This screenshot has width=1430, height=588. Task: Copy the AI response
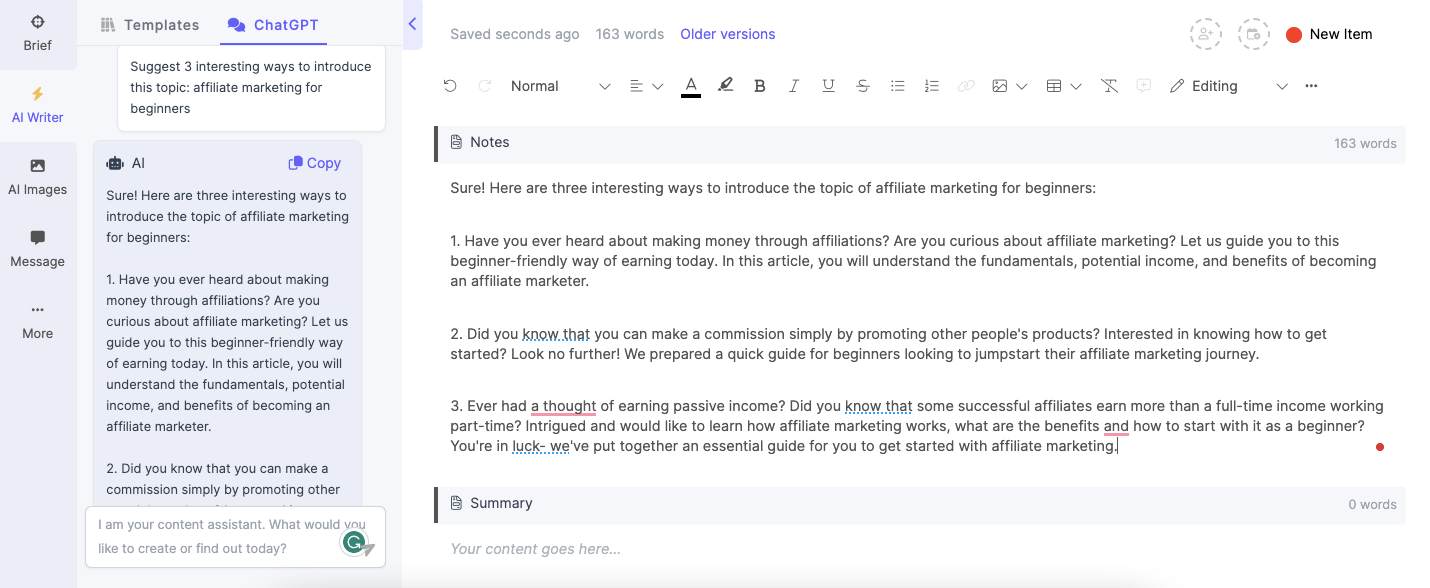(314, 162)
